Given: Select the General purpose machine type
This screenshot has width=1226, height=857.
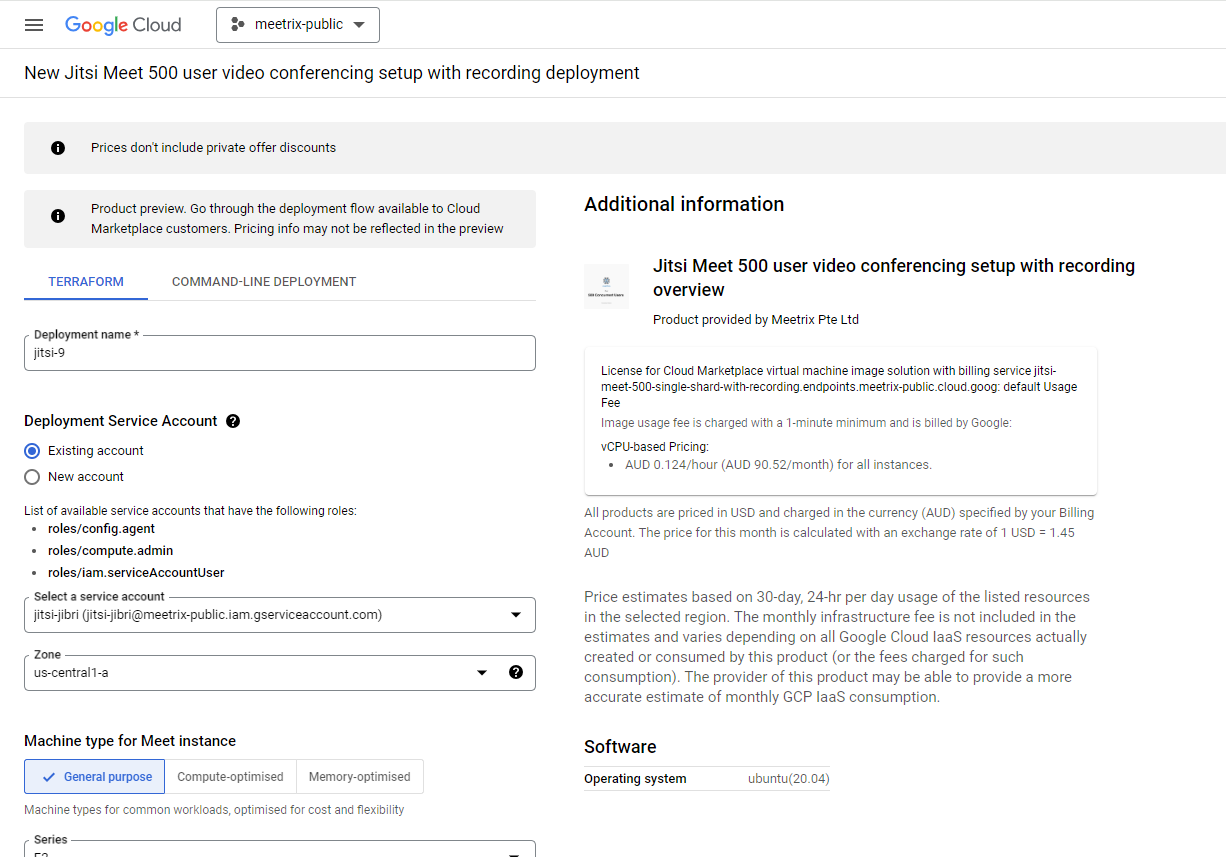Looking at the screenshot, I should coord(95,777).
